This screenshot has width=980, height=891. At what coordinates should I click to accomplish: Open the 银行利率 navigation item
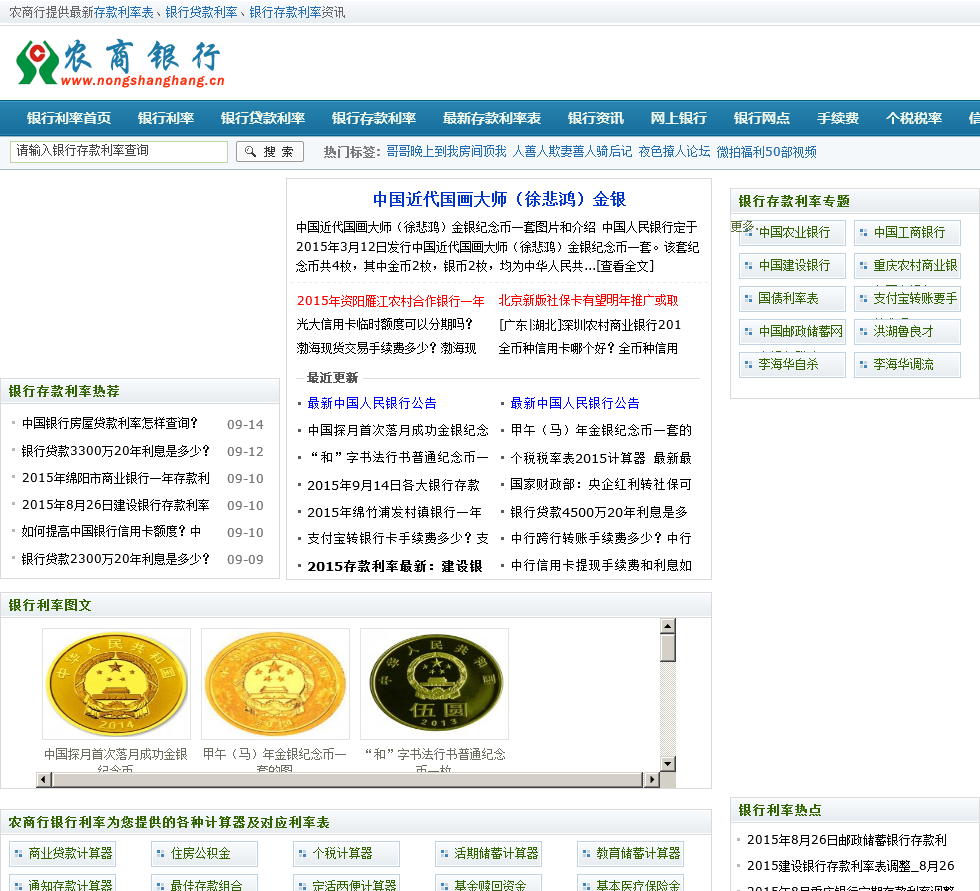(x=166, y=118)
